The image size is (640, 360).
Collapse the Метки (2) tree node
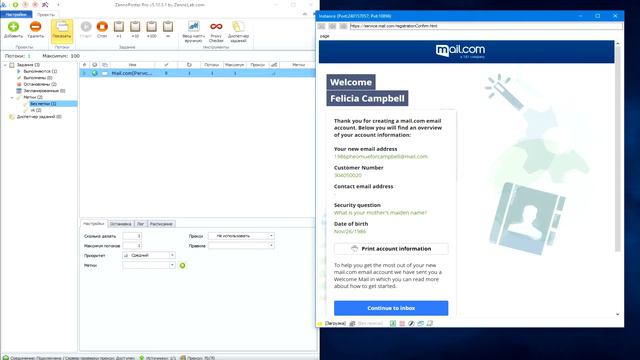[x=12, y=97]
